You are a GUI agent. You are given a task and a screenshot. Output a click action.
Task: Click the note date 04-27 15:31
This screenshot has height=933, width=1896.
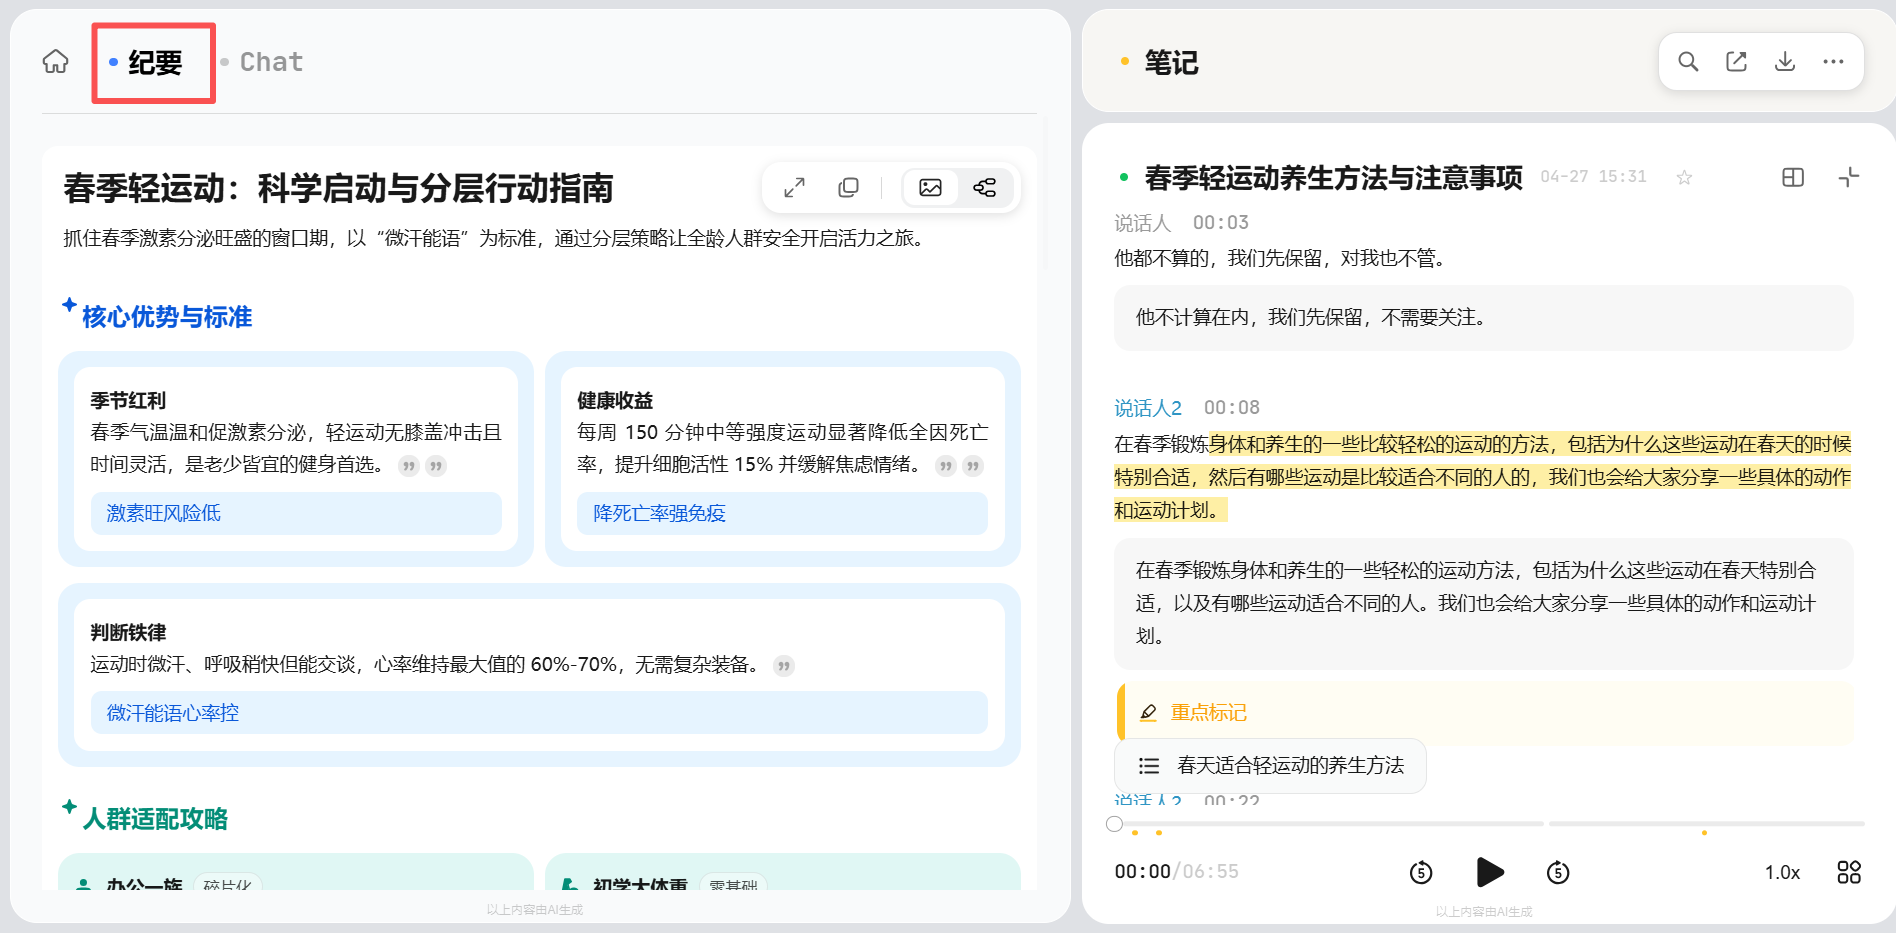[x=1593, y=177]
